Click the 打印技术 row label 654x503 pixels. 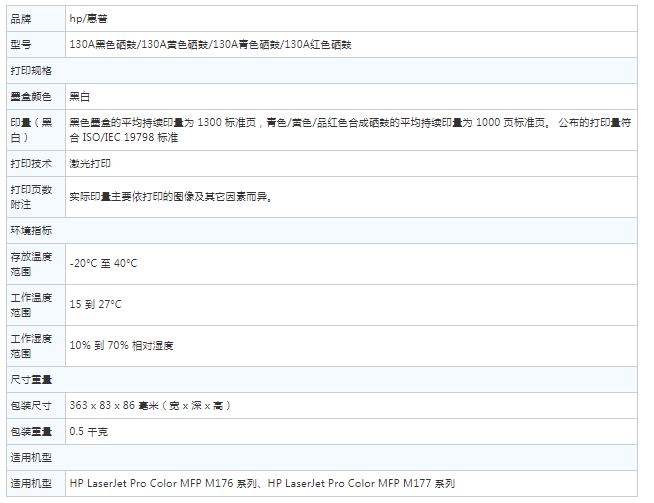coord(32,163)
